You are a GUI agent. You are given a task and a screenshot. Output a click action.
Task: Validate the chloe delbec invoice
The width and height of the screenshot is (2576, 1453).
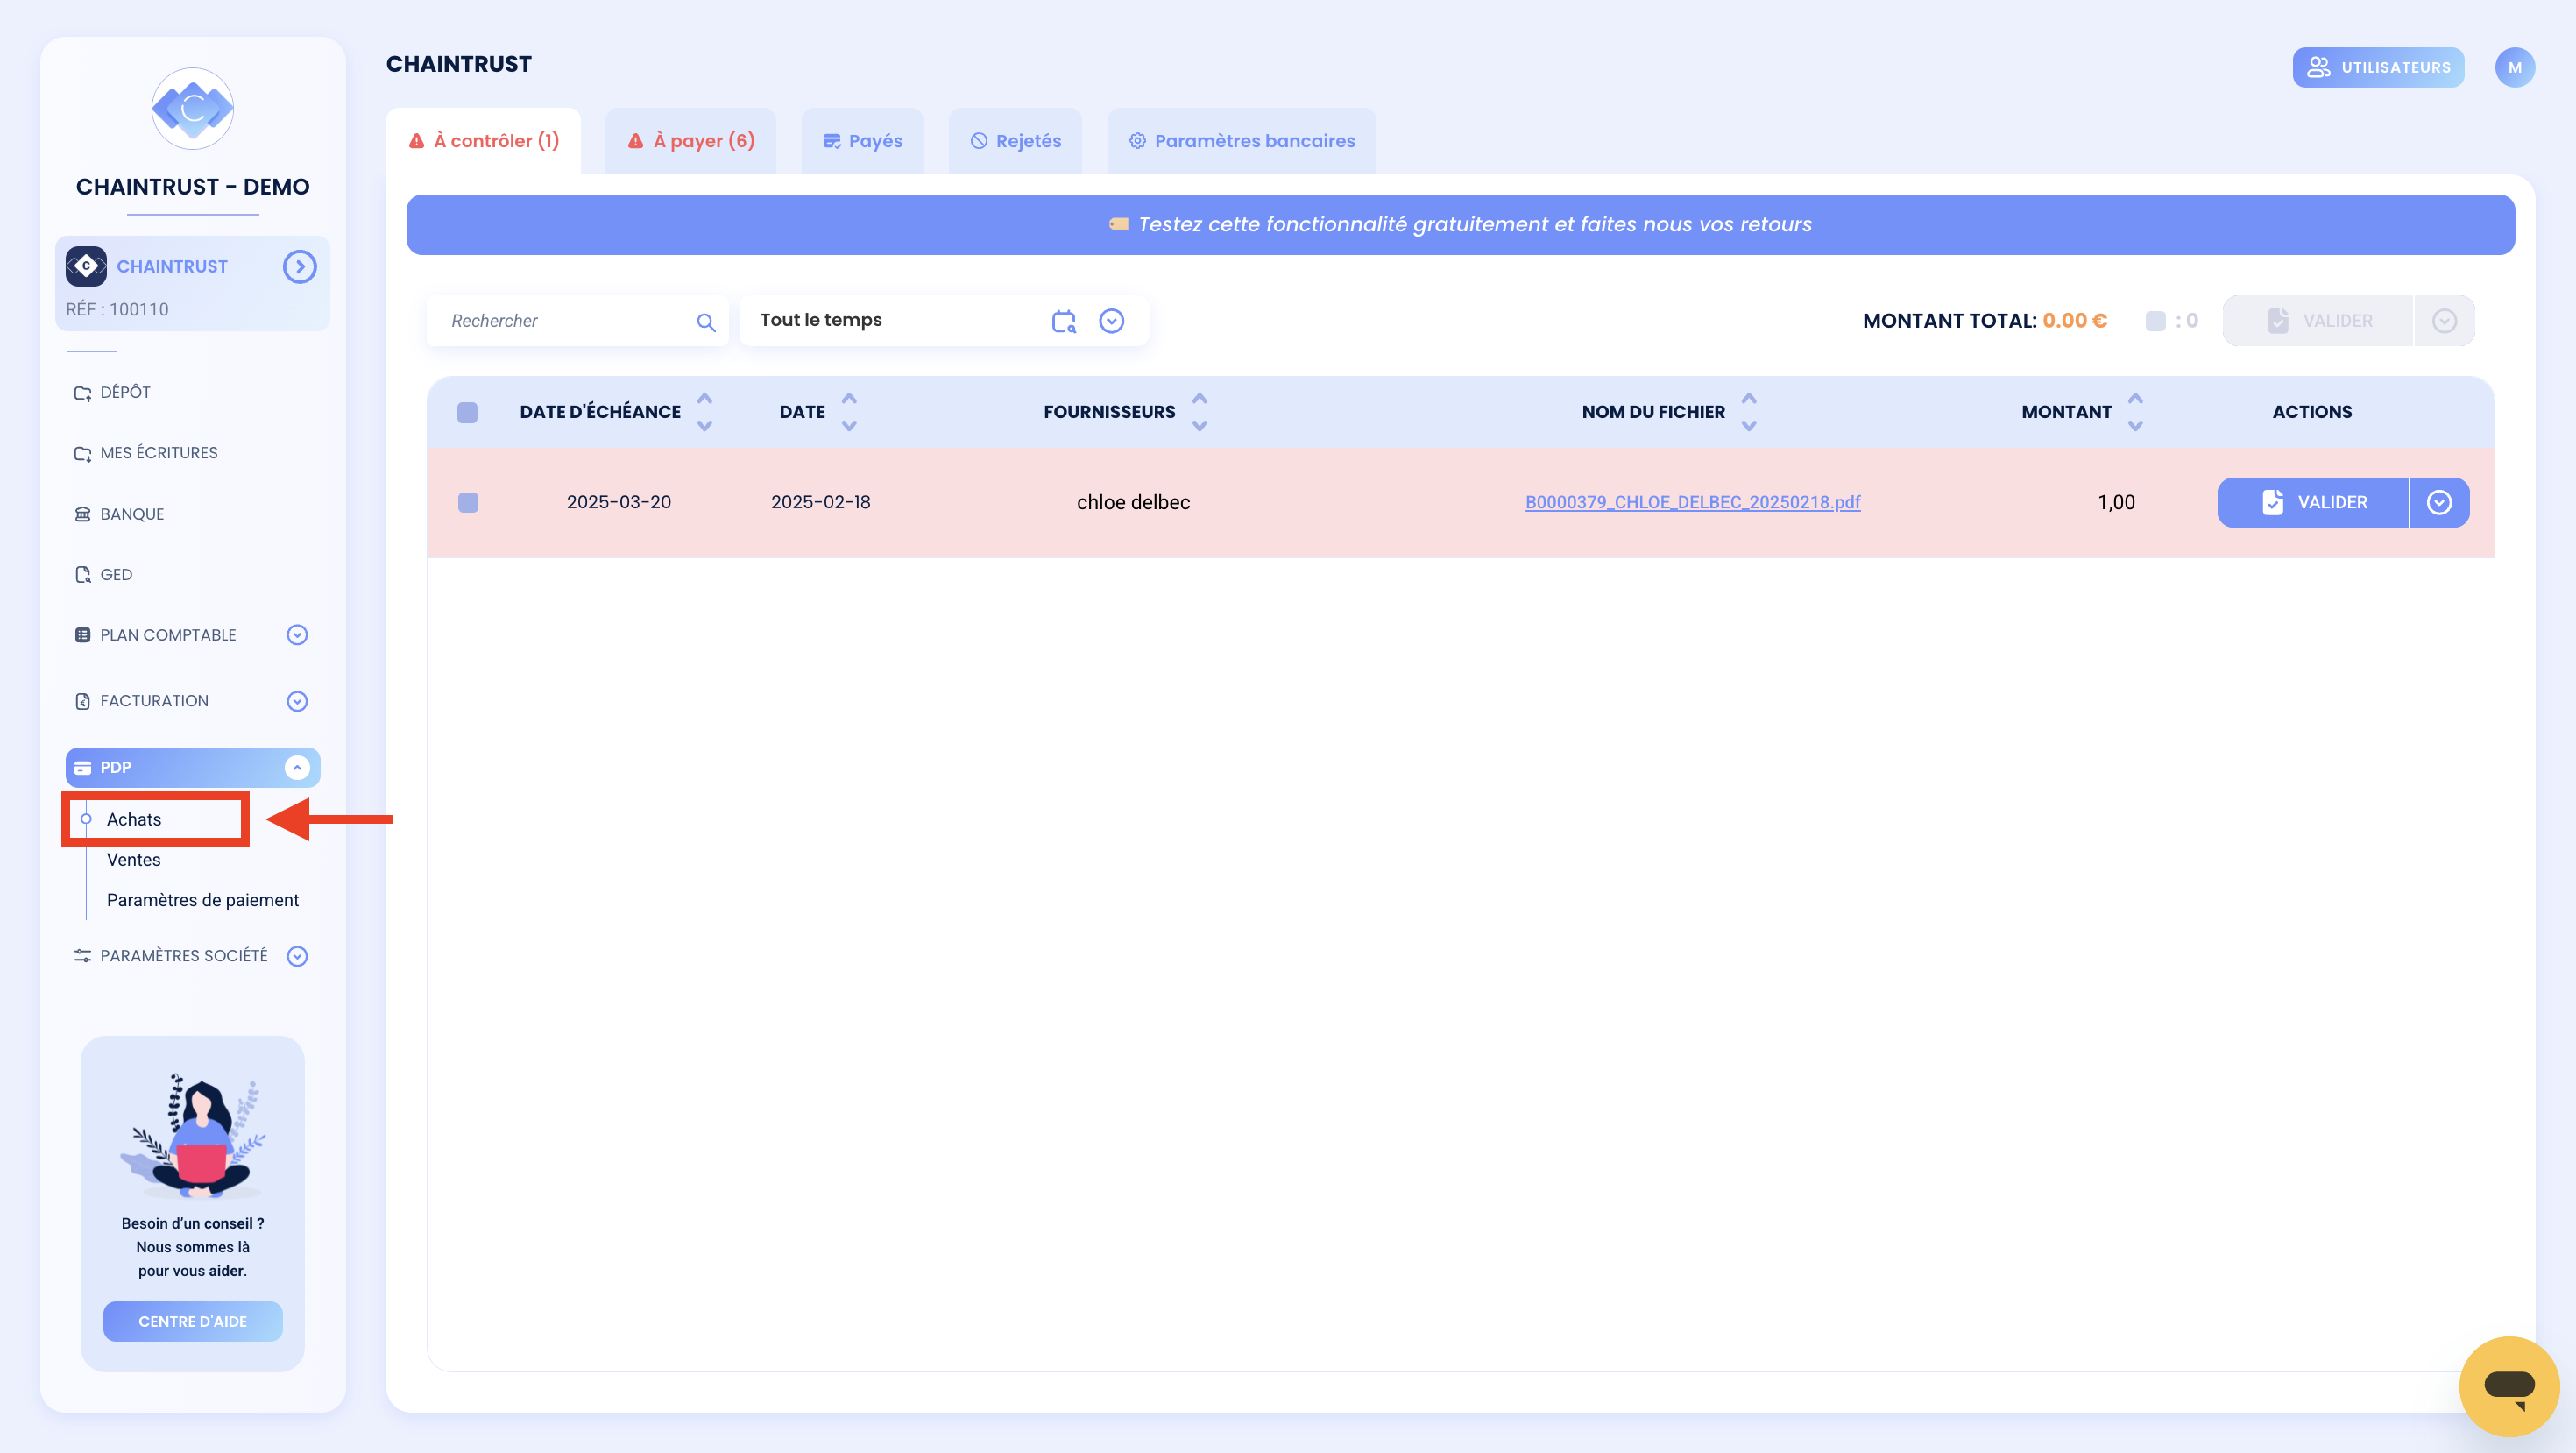[x=2313, y=502]
